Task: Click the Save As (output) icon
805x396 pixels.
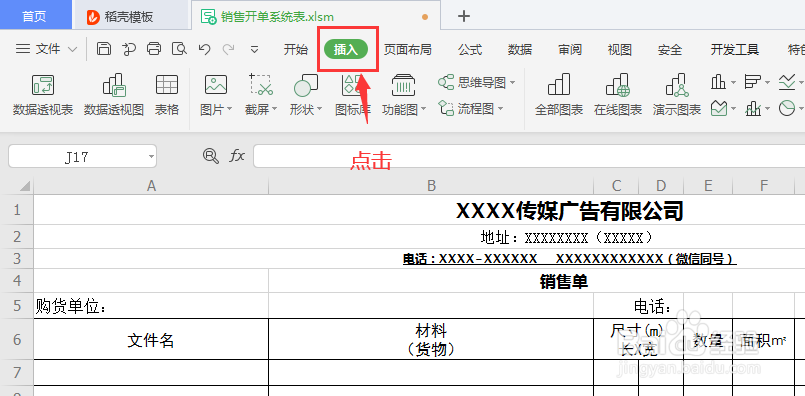Action: tap(129, 49)
